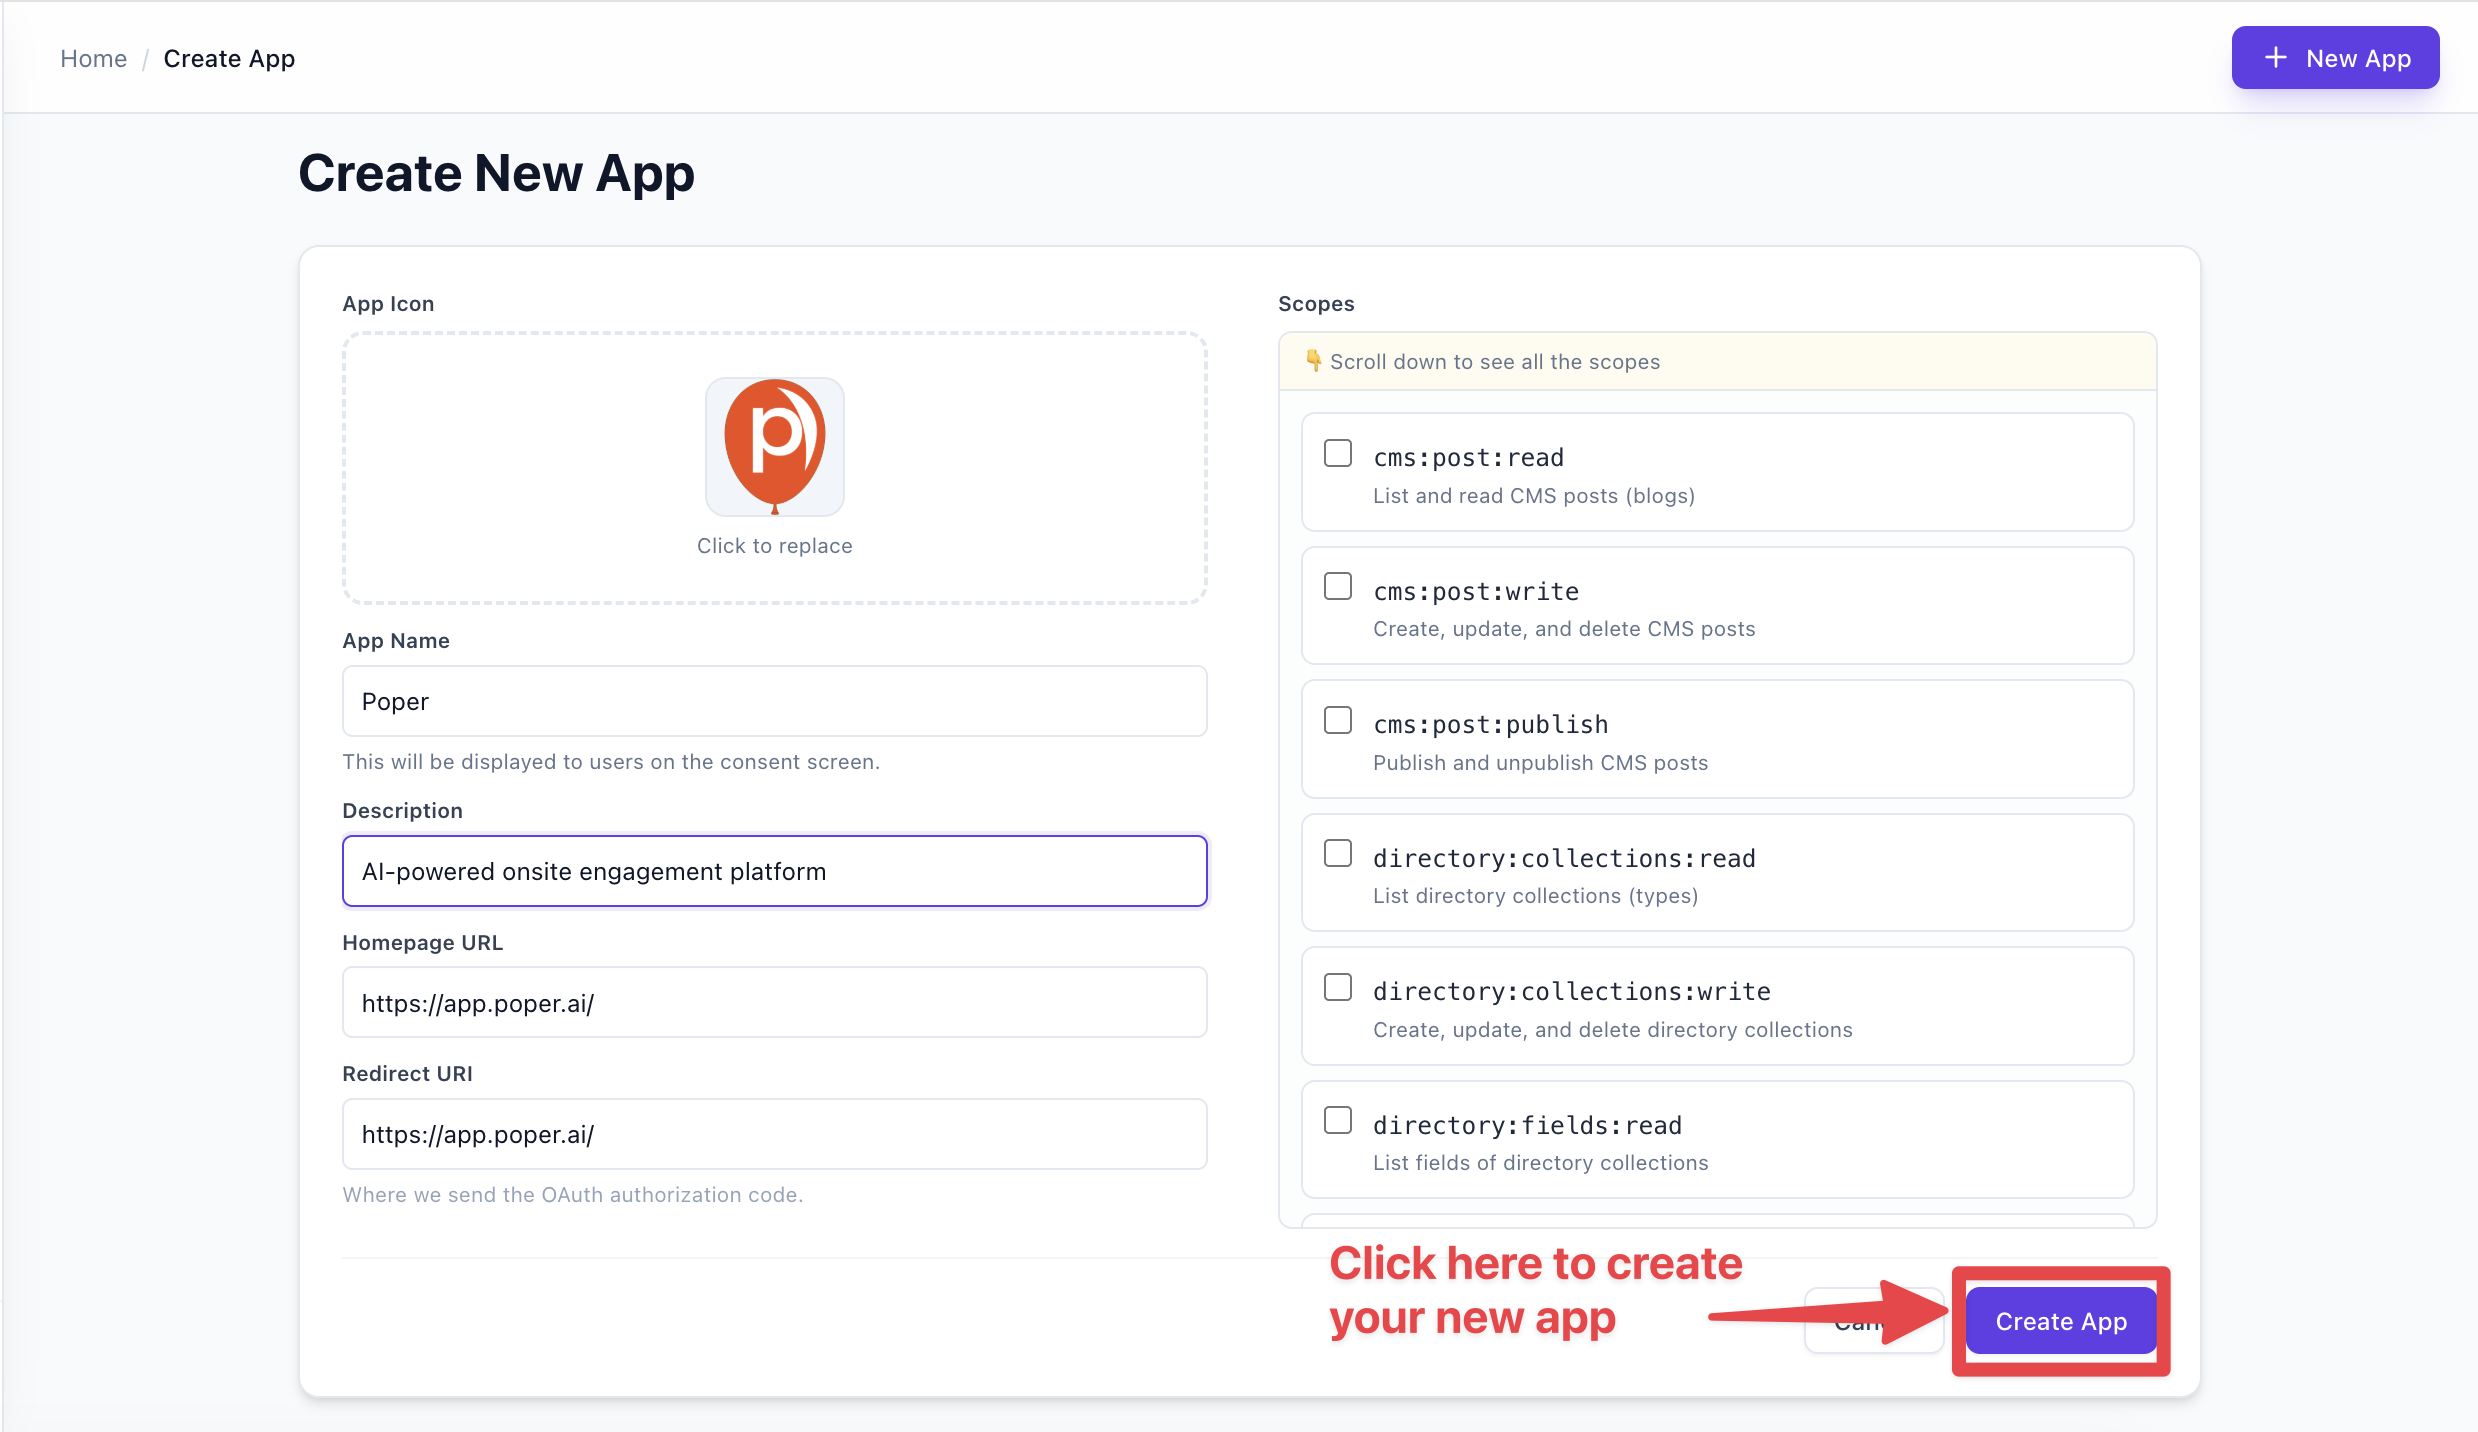Screen dimensions: 2478x1432
Task: Open the Home breadcrumb link
Action: pyautogui.click(x=93, y=58)
